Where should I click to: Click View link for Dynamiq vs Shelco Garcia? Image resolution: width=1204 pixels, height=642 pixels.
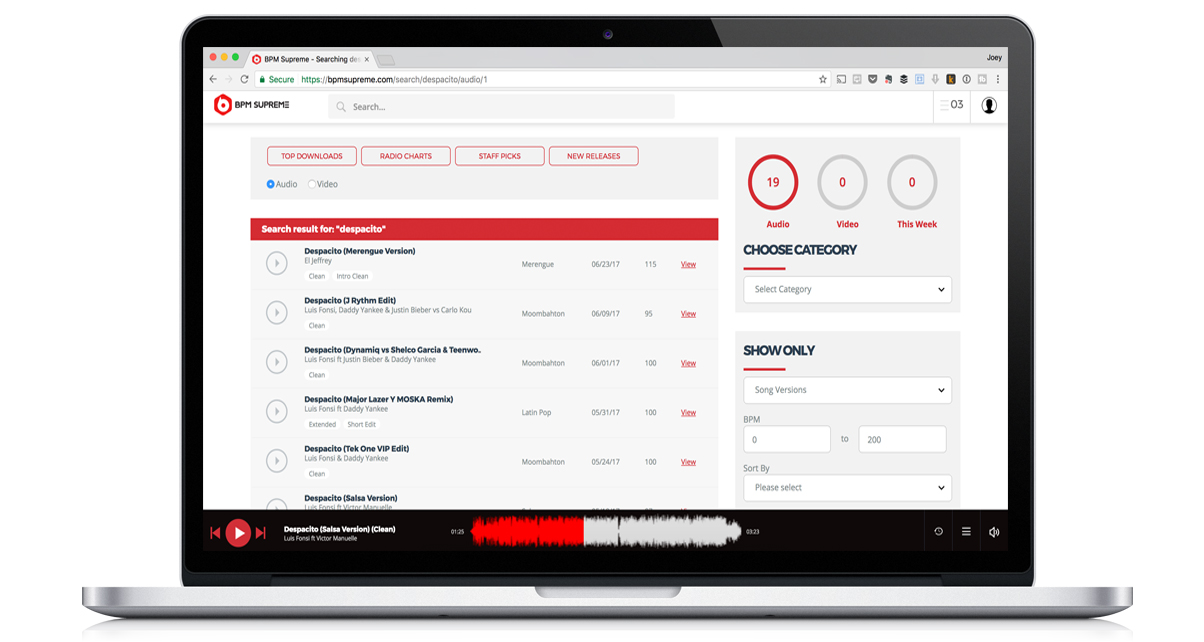(688, 363)
